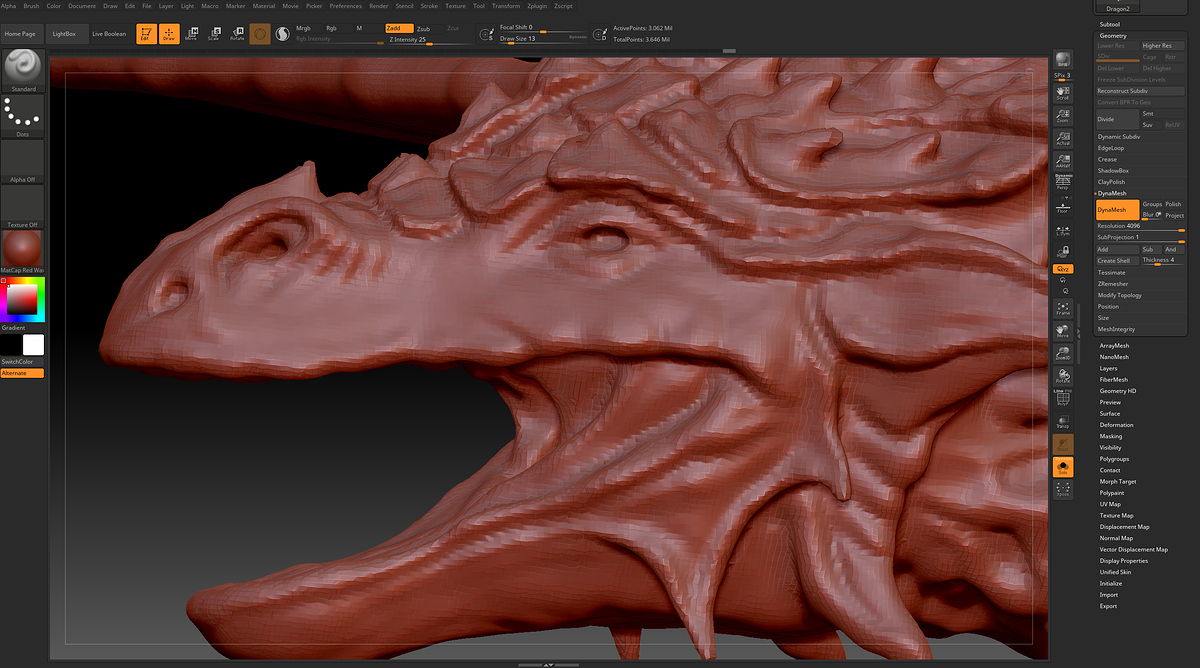The image size is (1200, 668).
Task: Open the Alpha Off slot
Action: (x=22, y=161)
